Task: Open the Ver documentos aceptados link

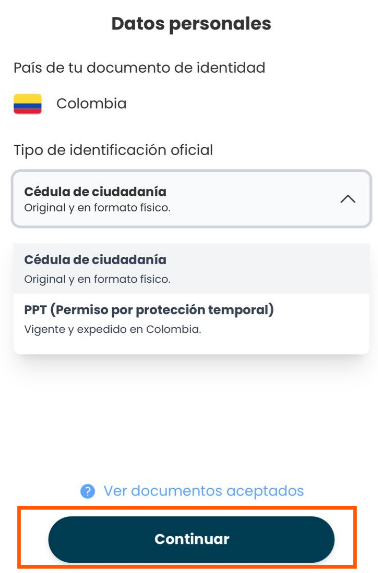Action: point(204,491)
